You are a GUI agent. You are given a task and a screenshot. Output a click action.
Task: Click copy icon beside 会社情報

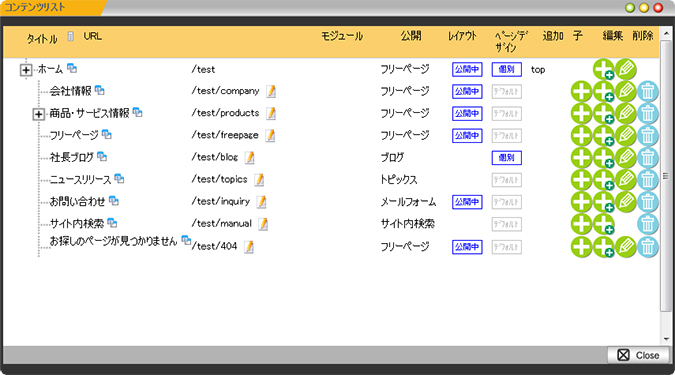[99, 90]
